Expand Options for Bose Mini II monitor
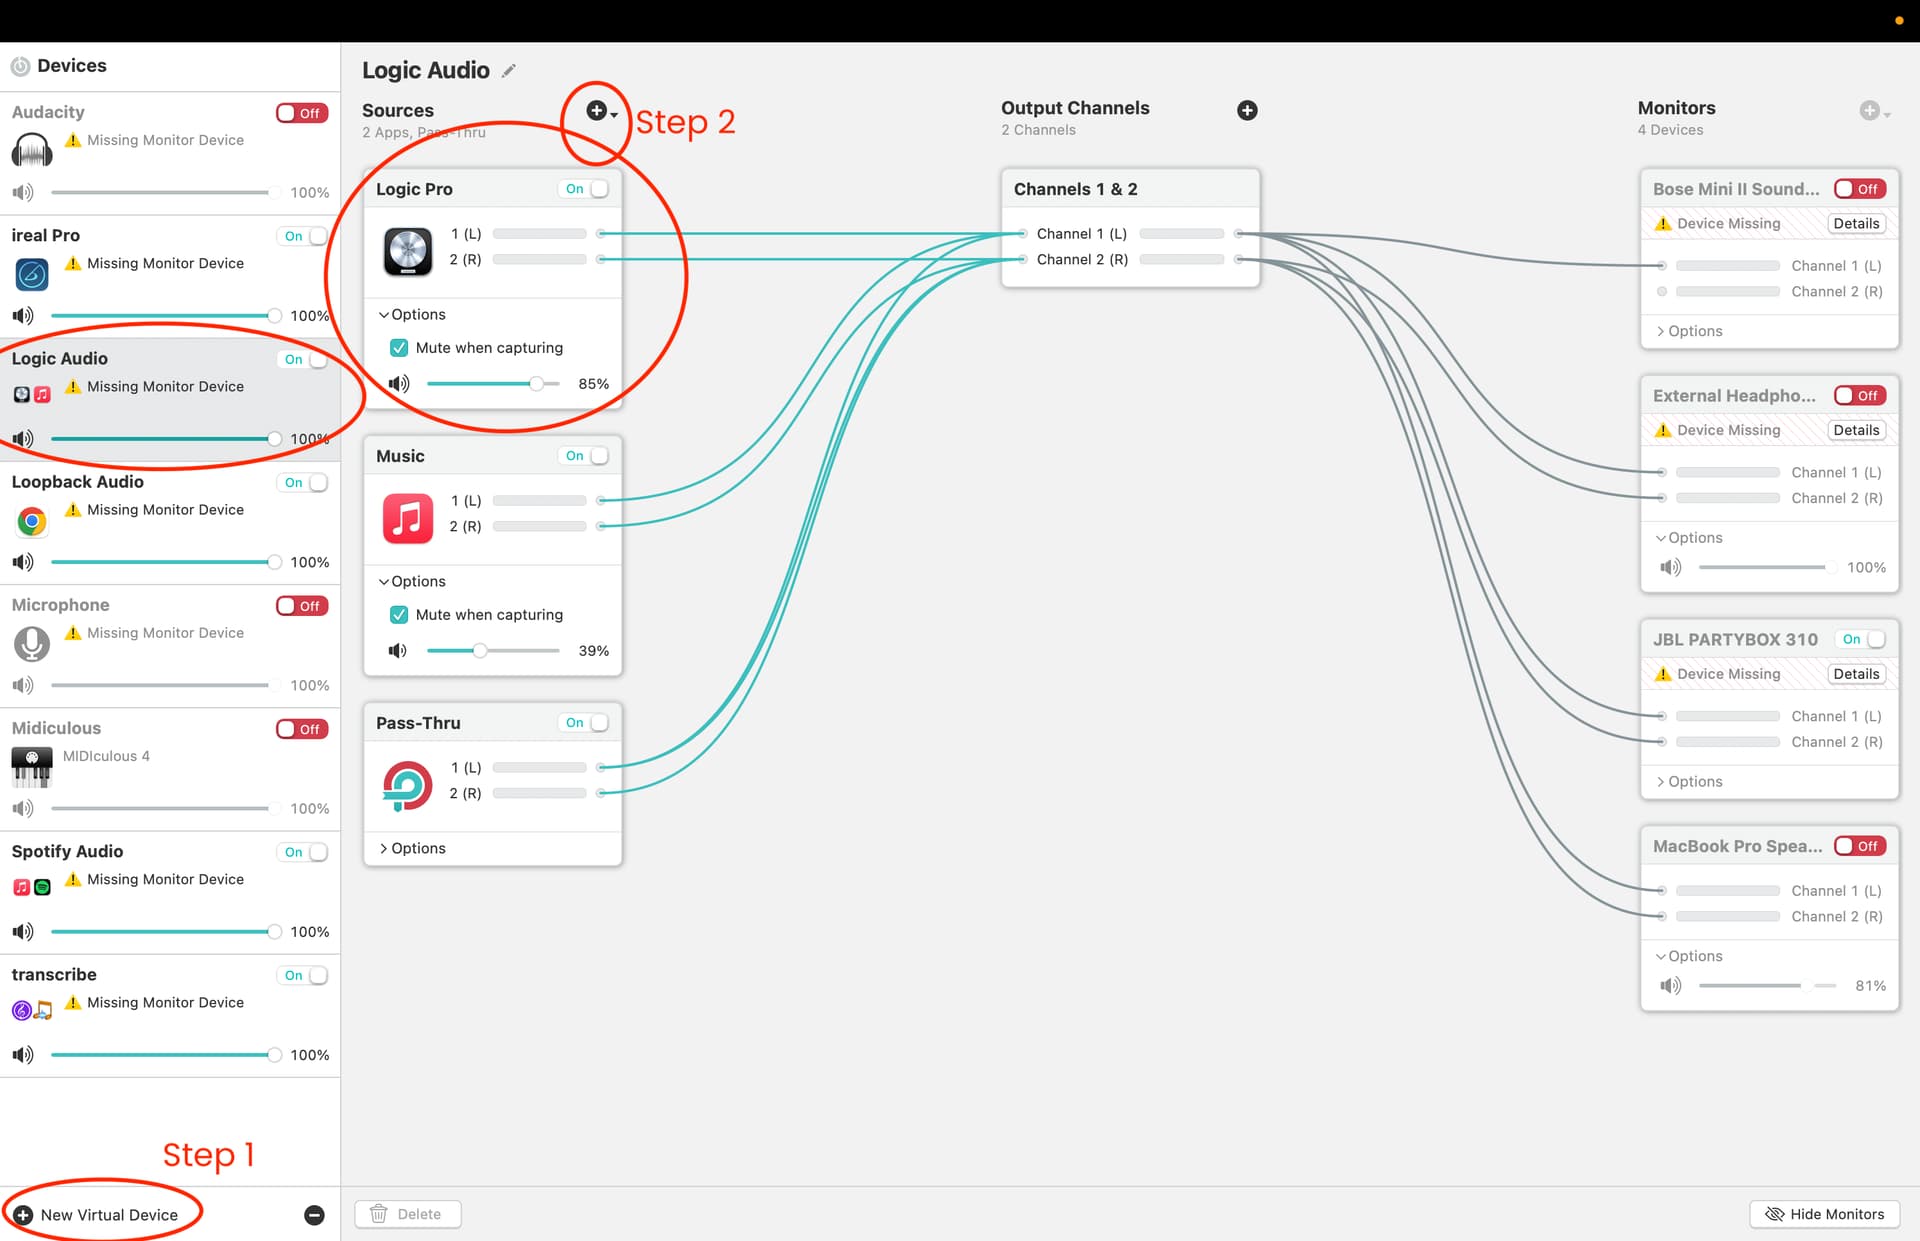Screen dimensions: 1920x1241 pos(1689,331)
